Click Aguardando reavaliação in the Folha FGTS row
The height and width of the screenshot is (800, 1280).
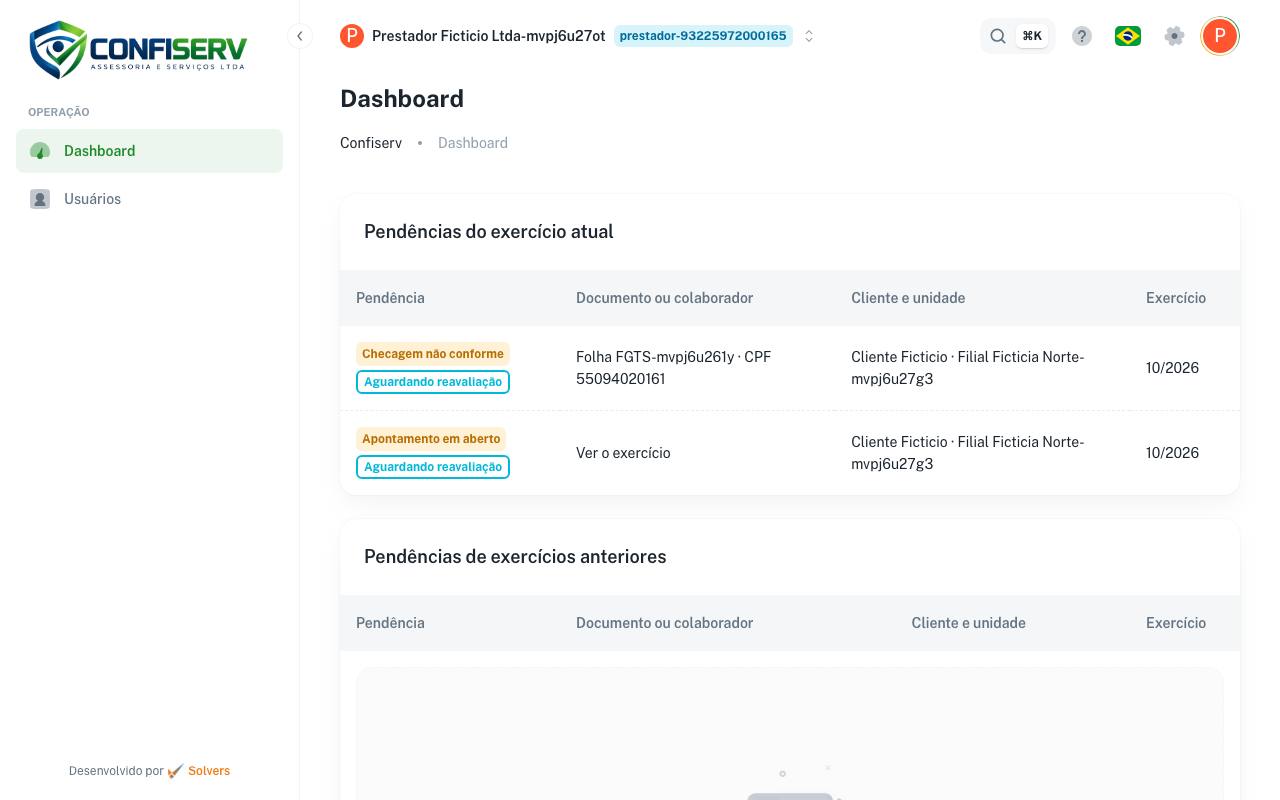(433, 382)
